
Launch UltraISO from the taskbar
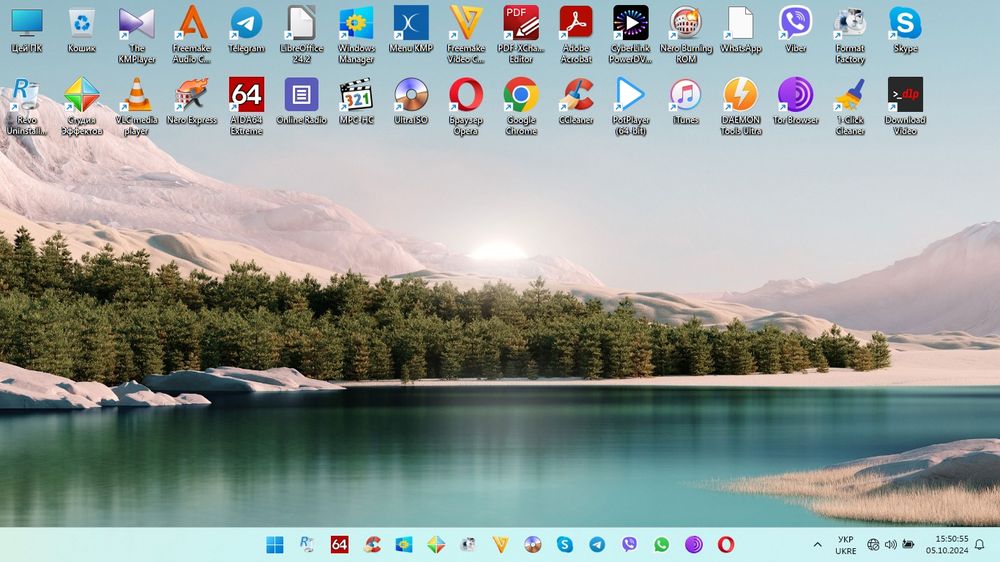point(533,545)
